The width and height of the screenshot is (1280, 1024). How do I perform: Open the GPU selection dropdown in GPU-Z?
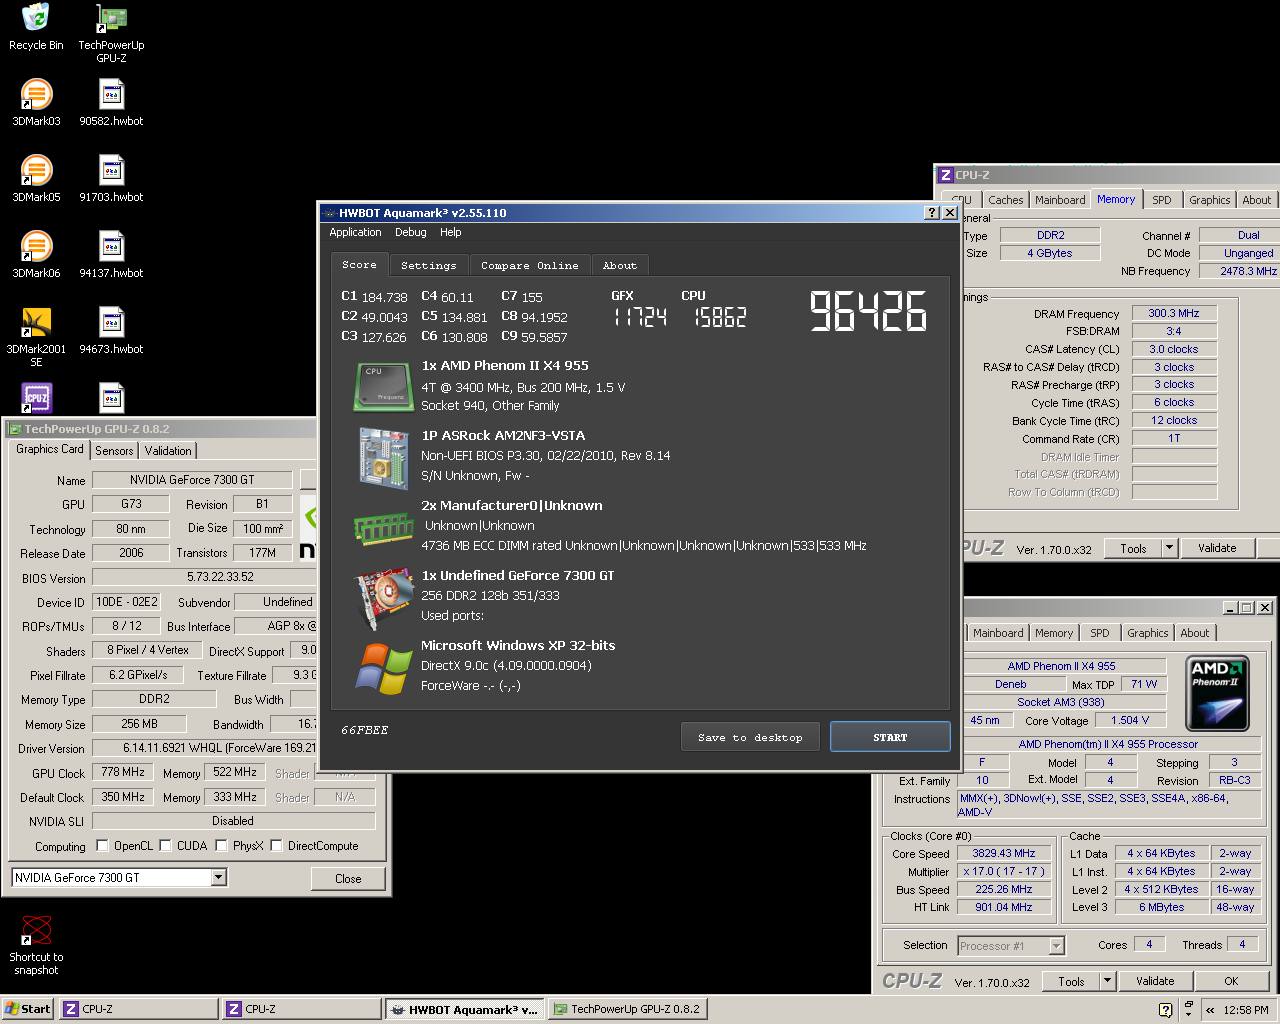[218, 878]
